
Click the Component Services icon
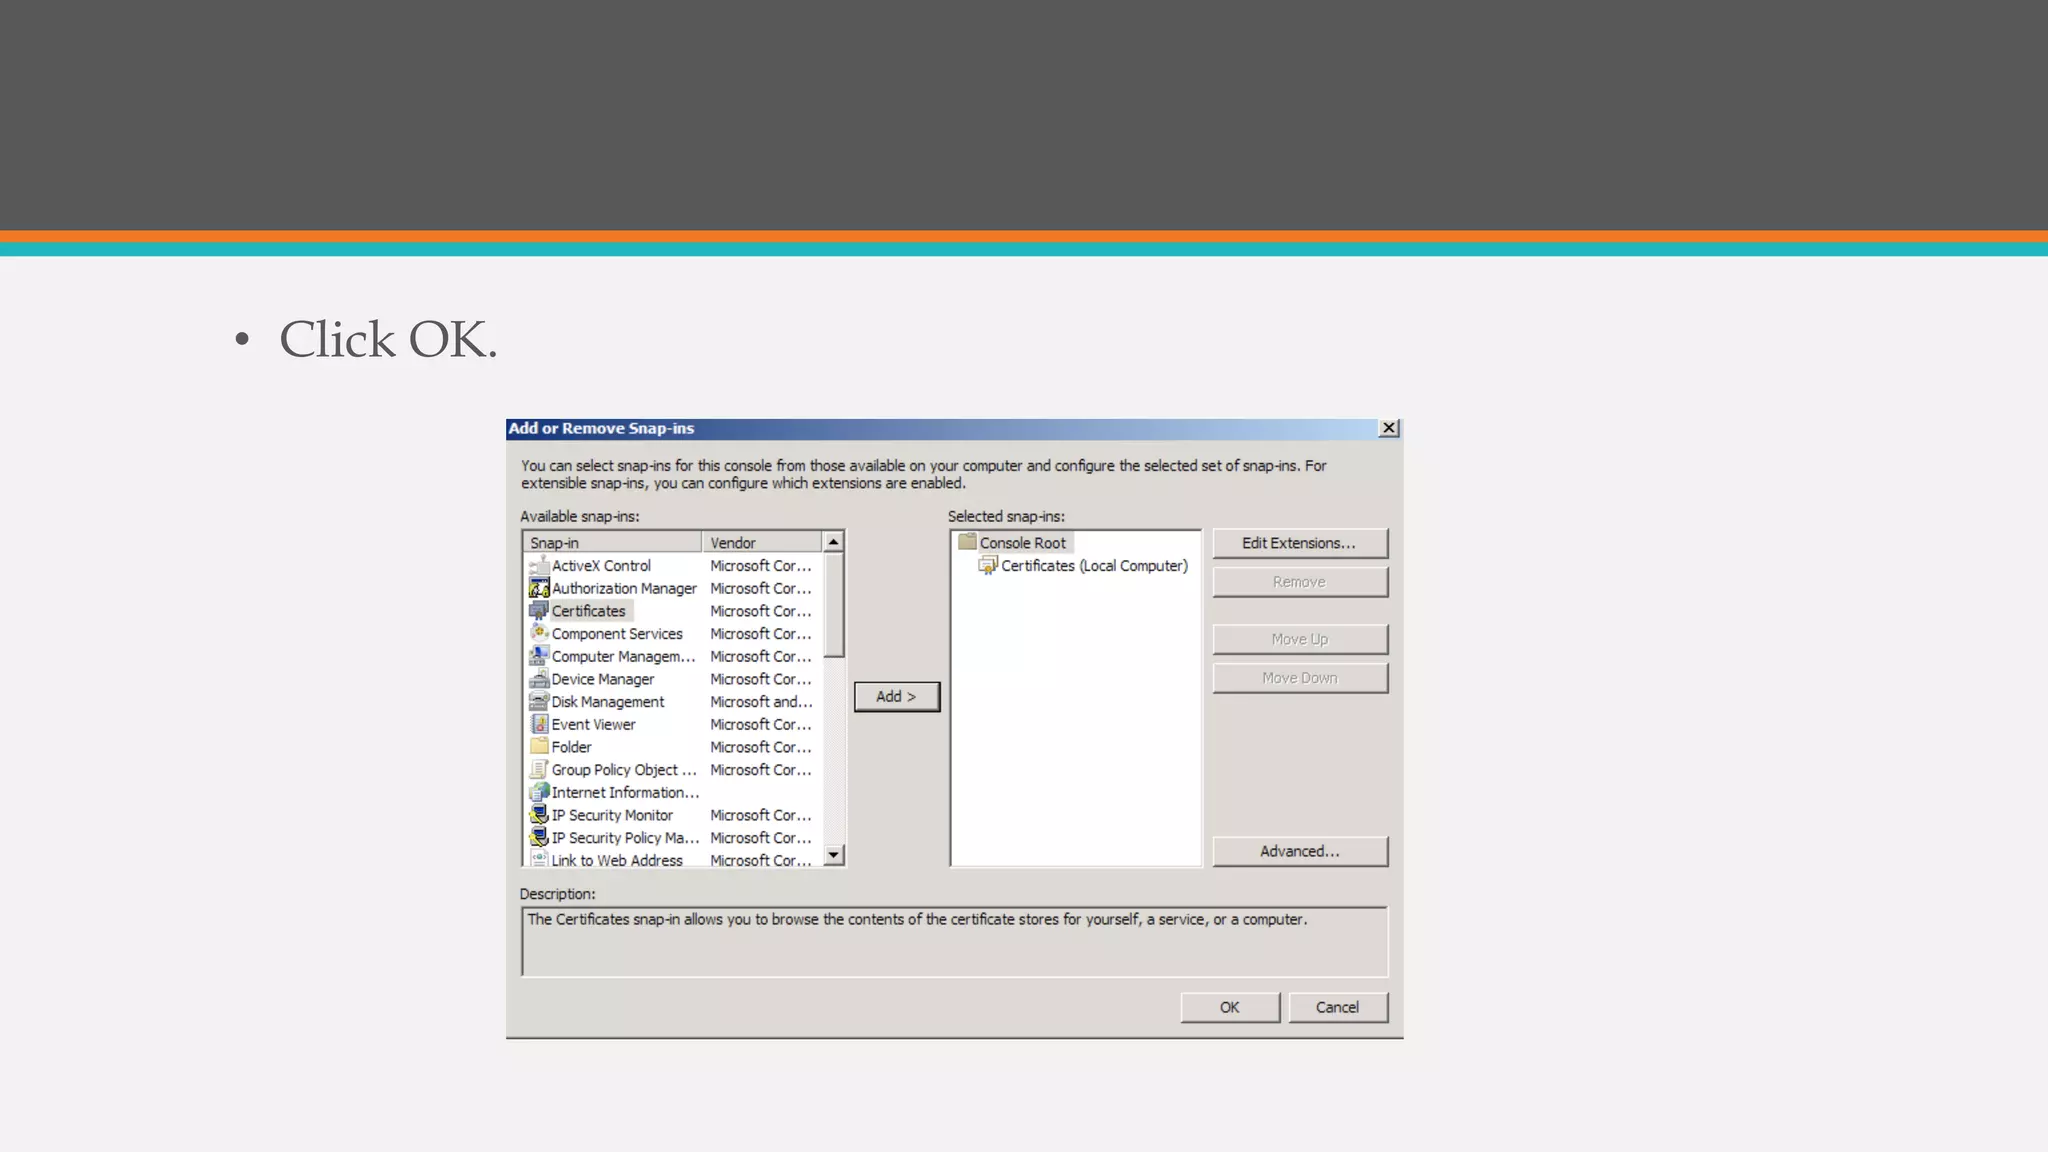point(539,633)
